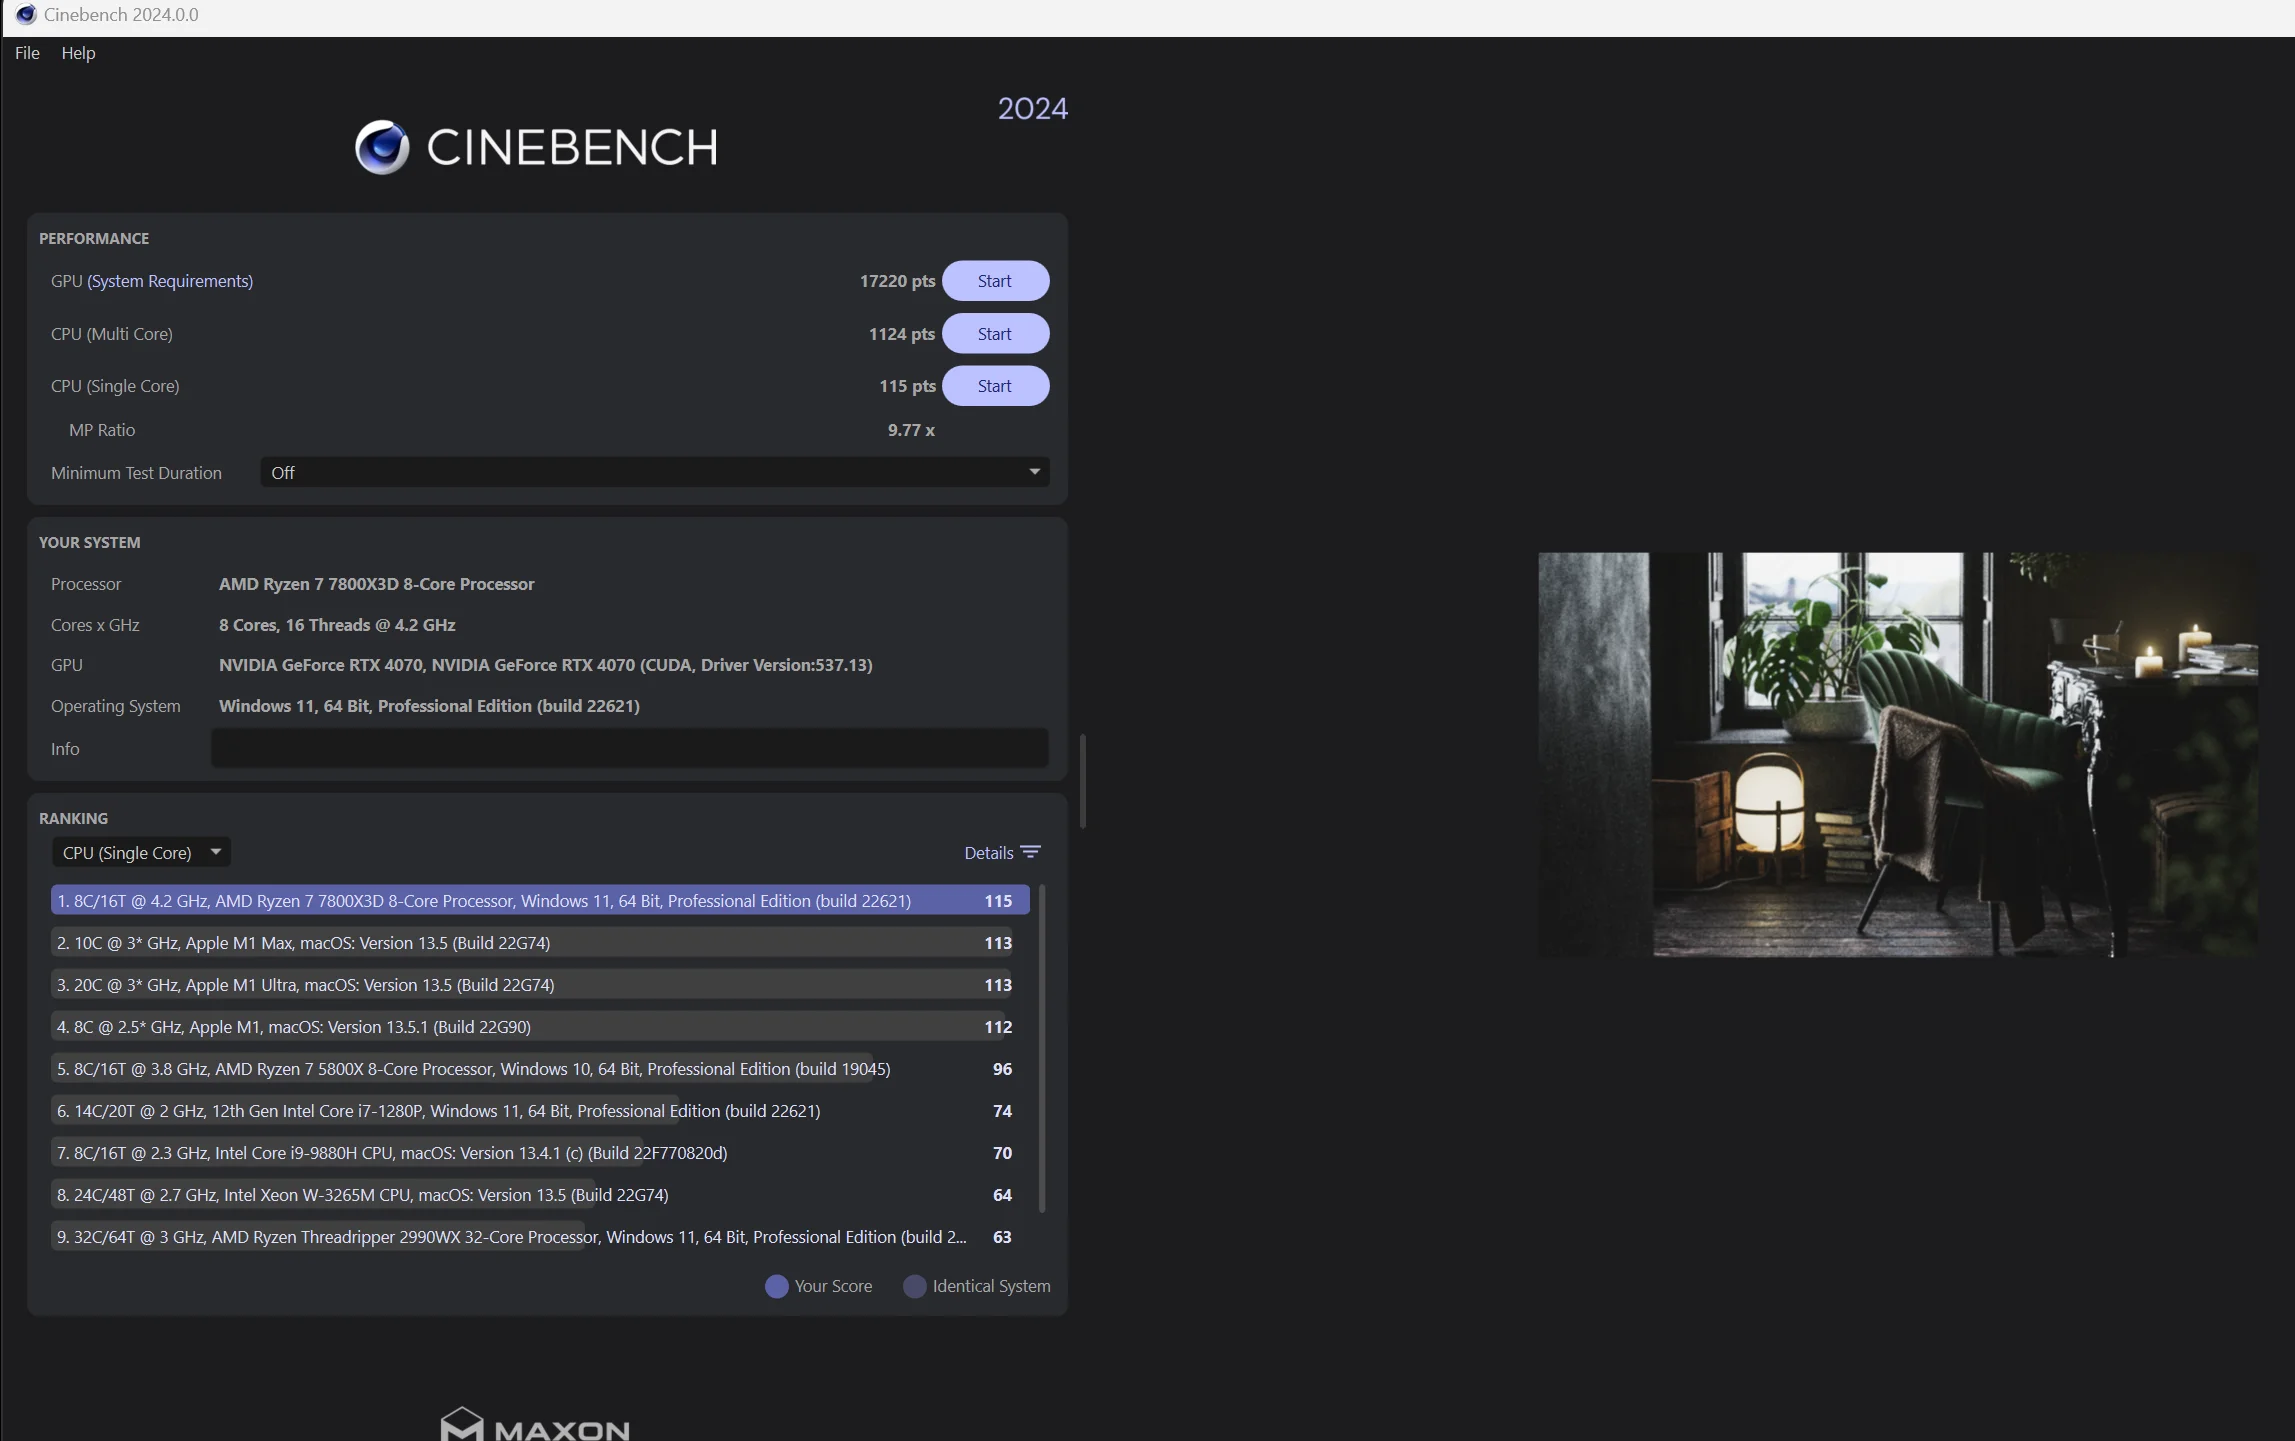Start the CPU Single Core benchmark
The width and height of the screenshot is (2295, 1441).
(995, 386)
